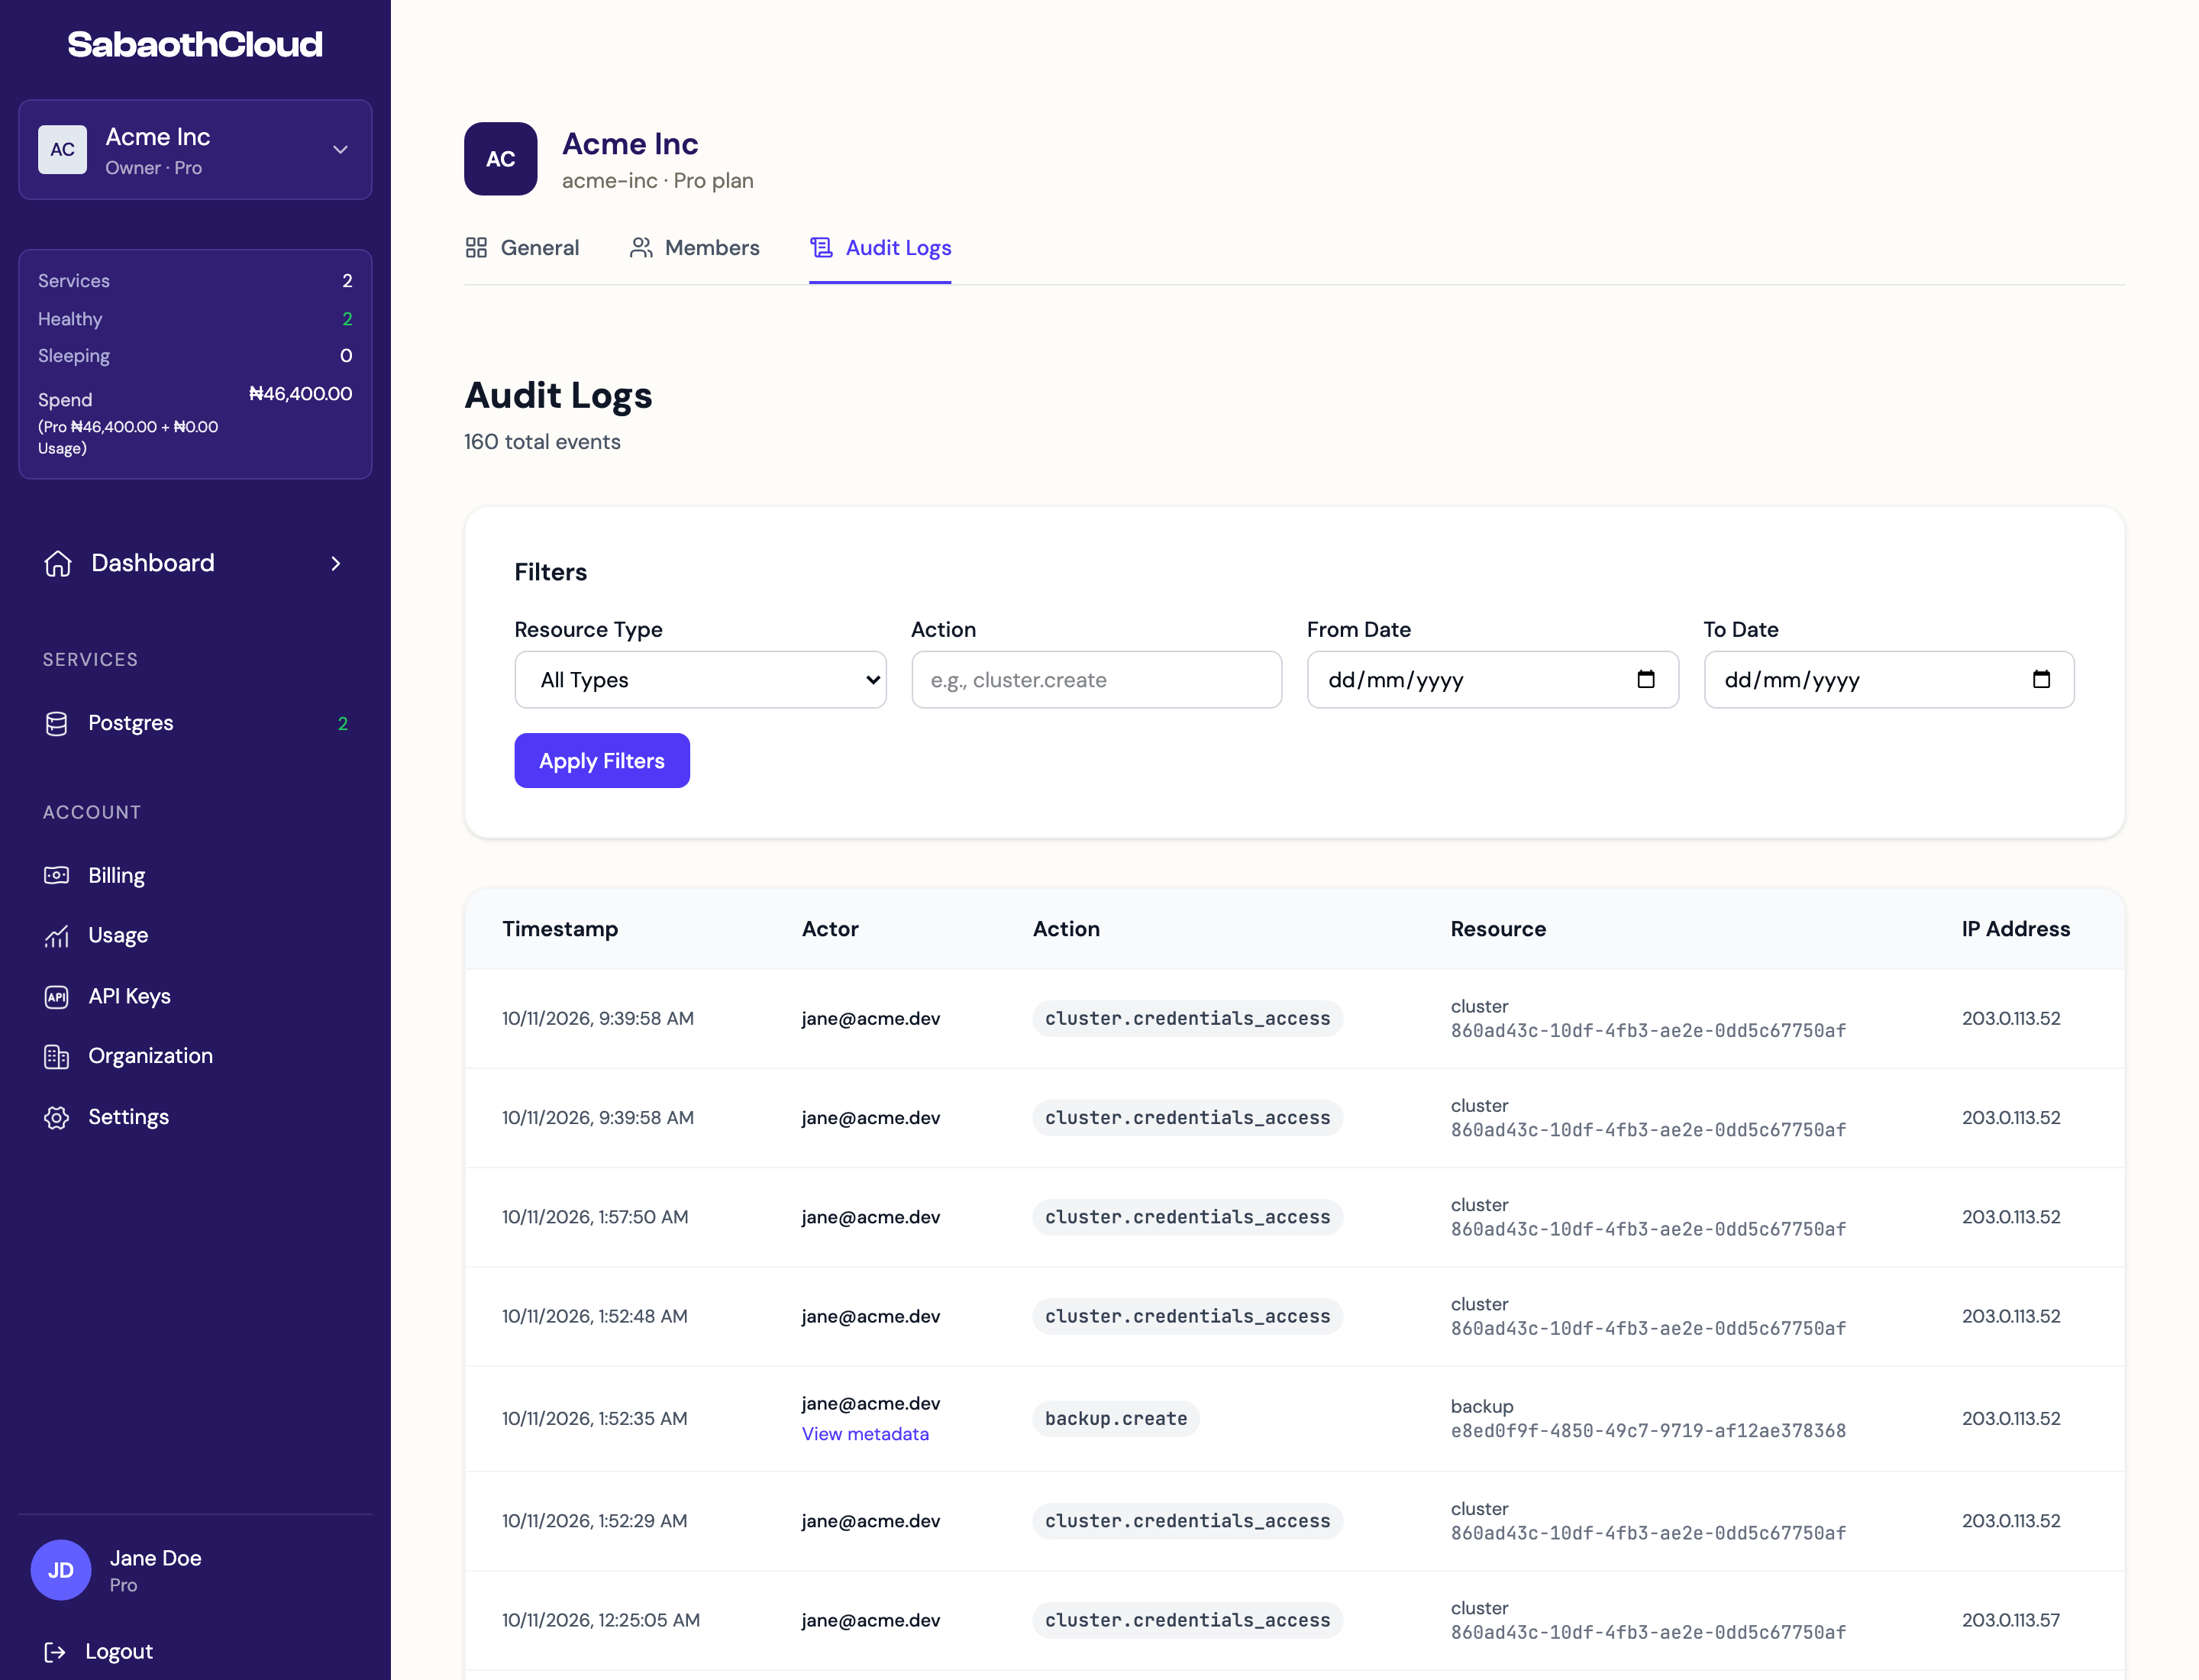Click the Timestamp column header
Screen dimensions: 2199x1680
click(x=560, y=929)
